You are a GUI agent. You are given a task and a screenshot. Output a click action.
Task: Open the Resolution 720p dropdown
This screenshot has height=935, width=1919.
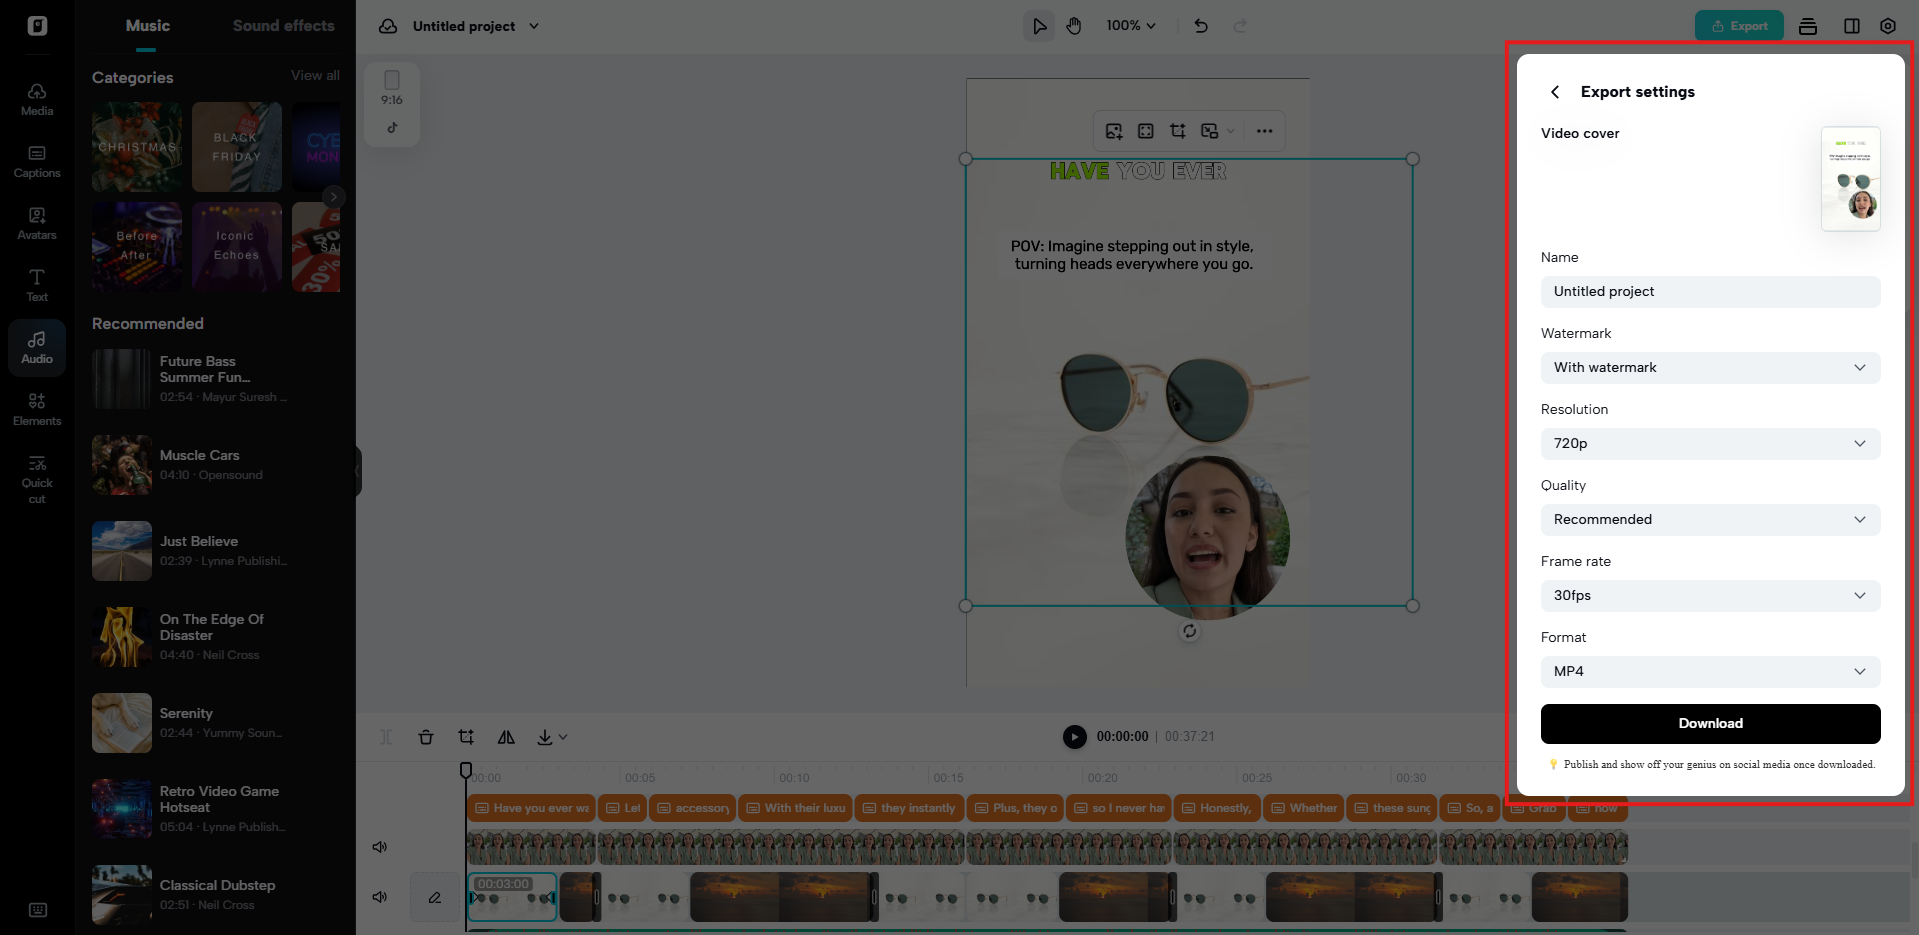1710,444
